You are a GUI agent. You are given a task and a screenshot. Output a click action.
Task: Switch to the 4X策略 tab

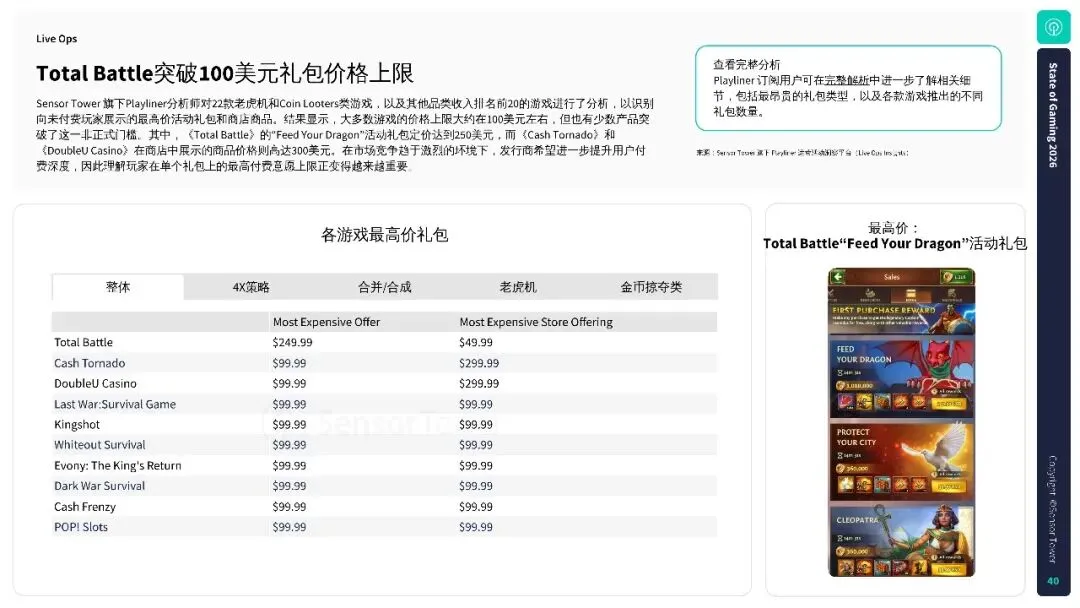coord(251,287)
